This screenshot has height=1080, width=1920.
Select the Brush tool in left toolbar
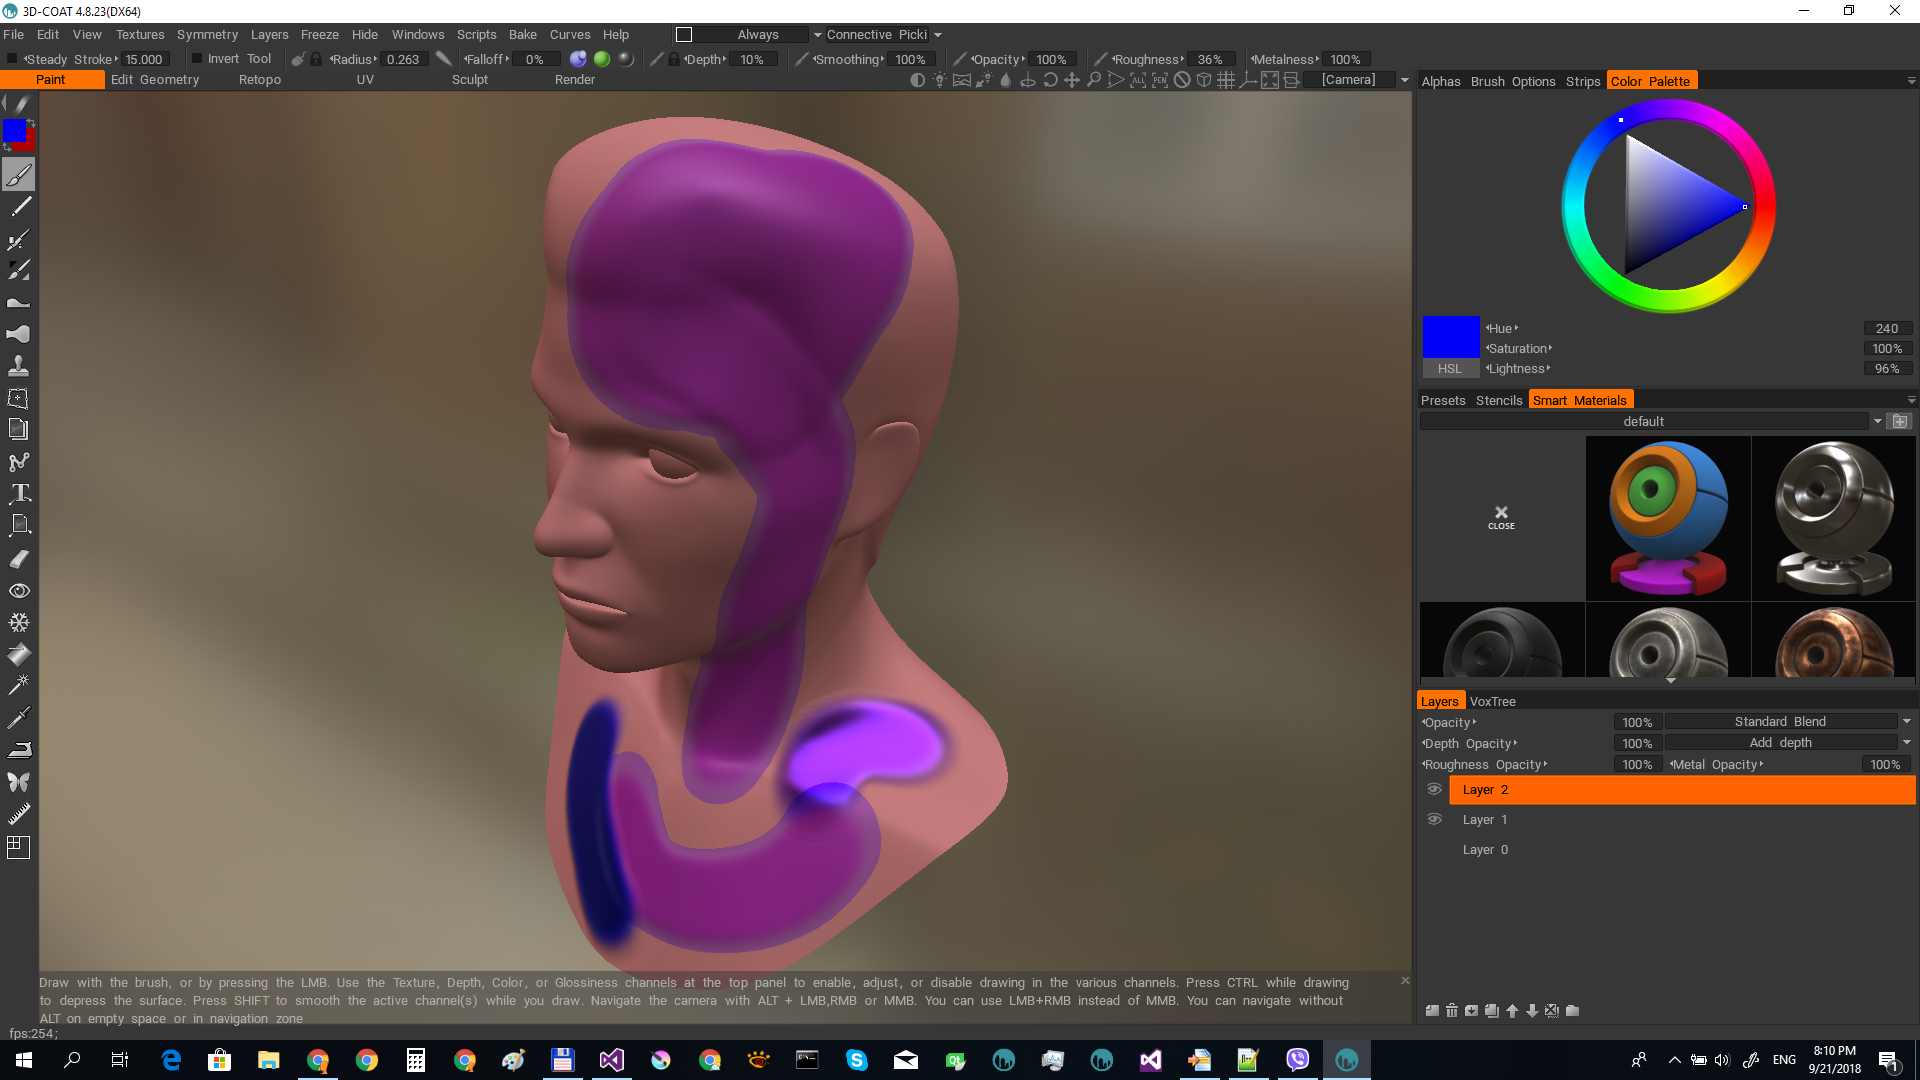point(19,175)
